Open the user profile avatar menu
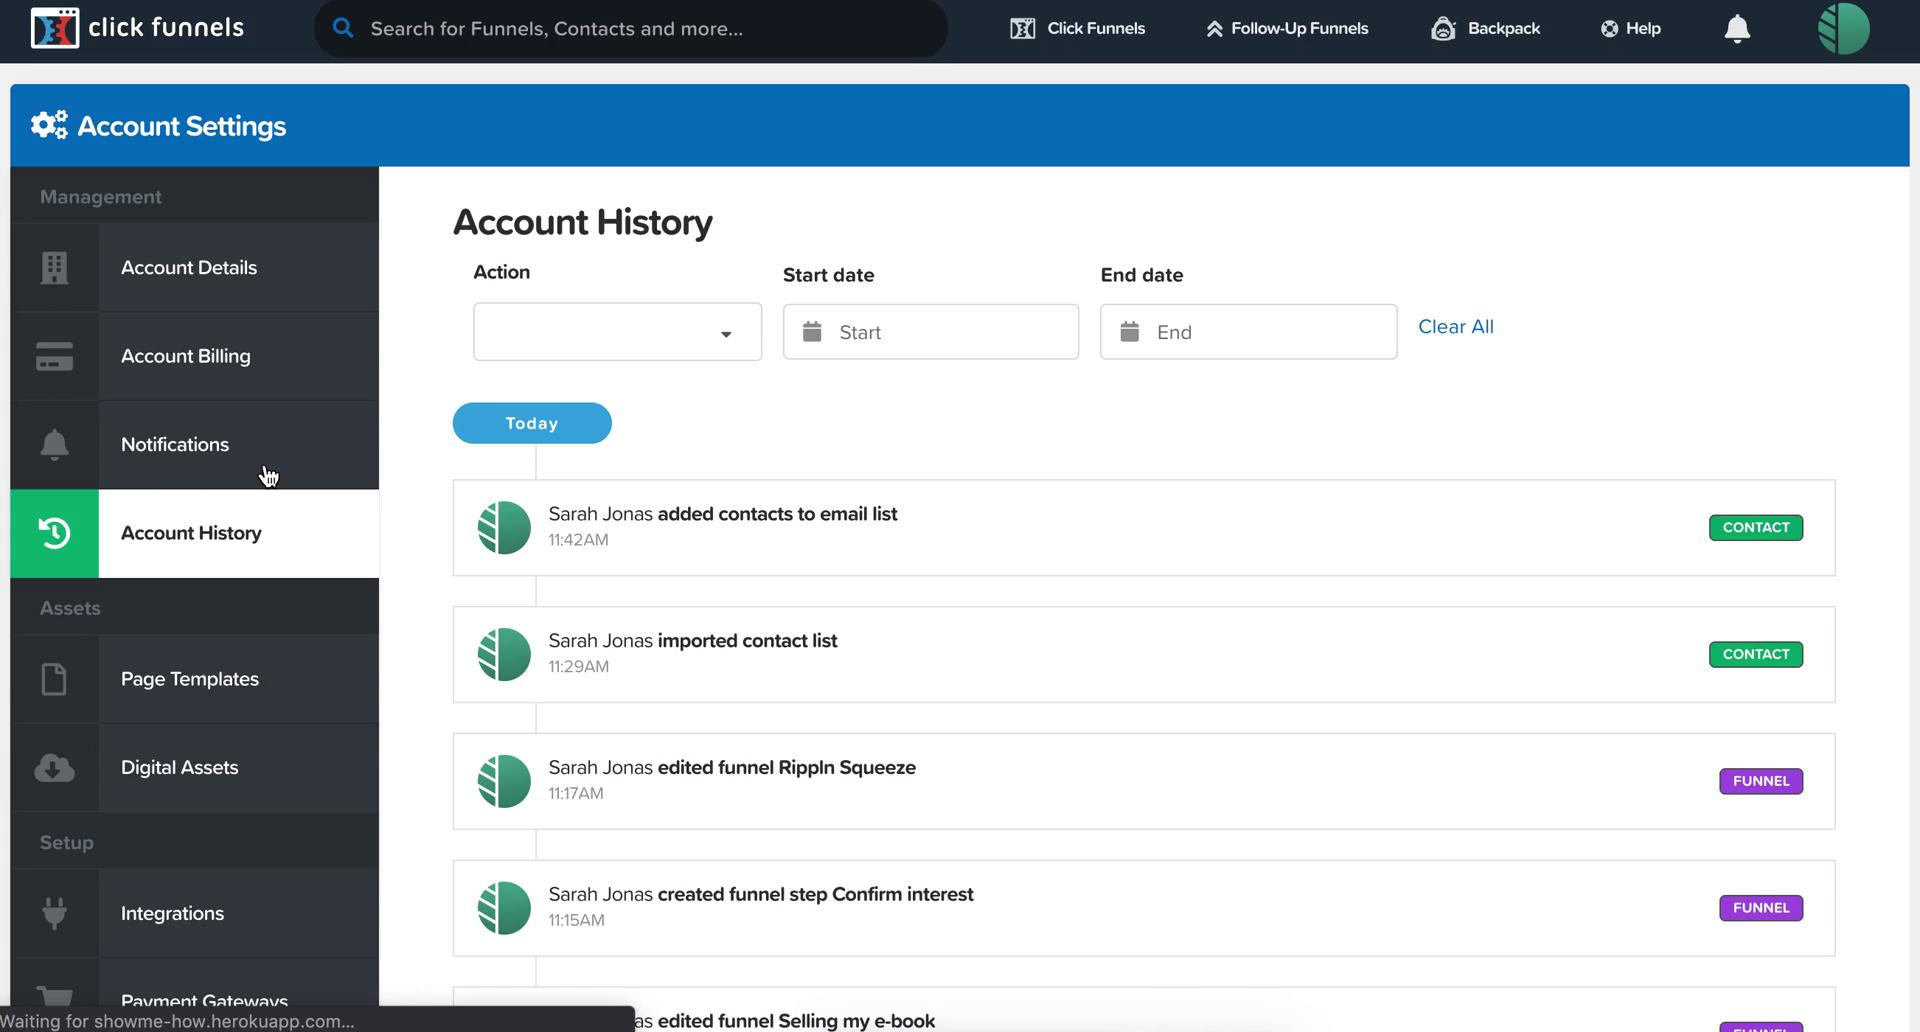The height and width of the screenshot is (1032, 1920). (1844, 28)
